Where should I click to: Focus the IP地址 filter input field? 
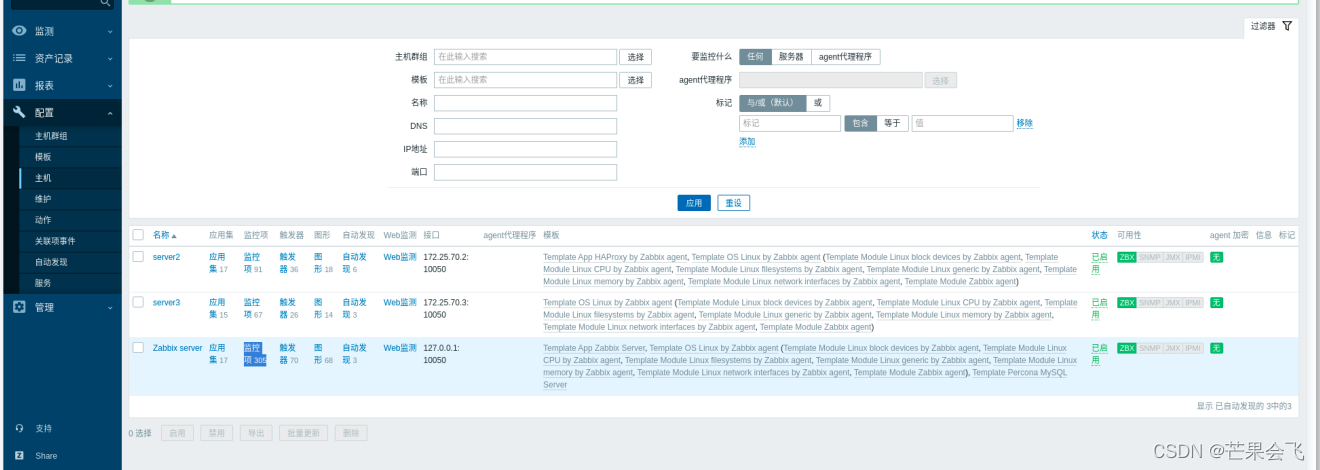tap(525, 149)
